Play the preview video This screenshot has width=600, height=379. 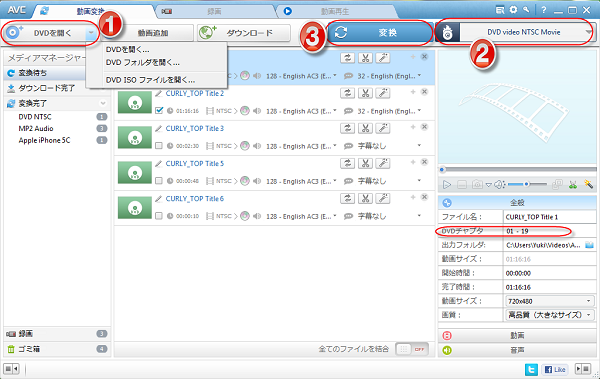coord(447,185)
